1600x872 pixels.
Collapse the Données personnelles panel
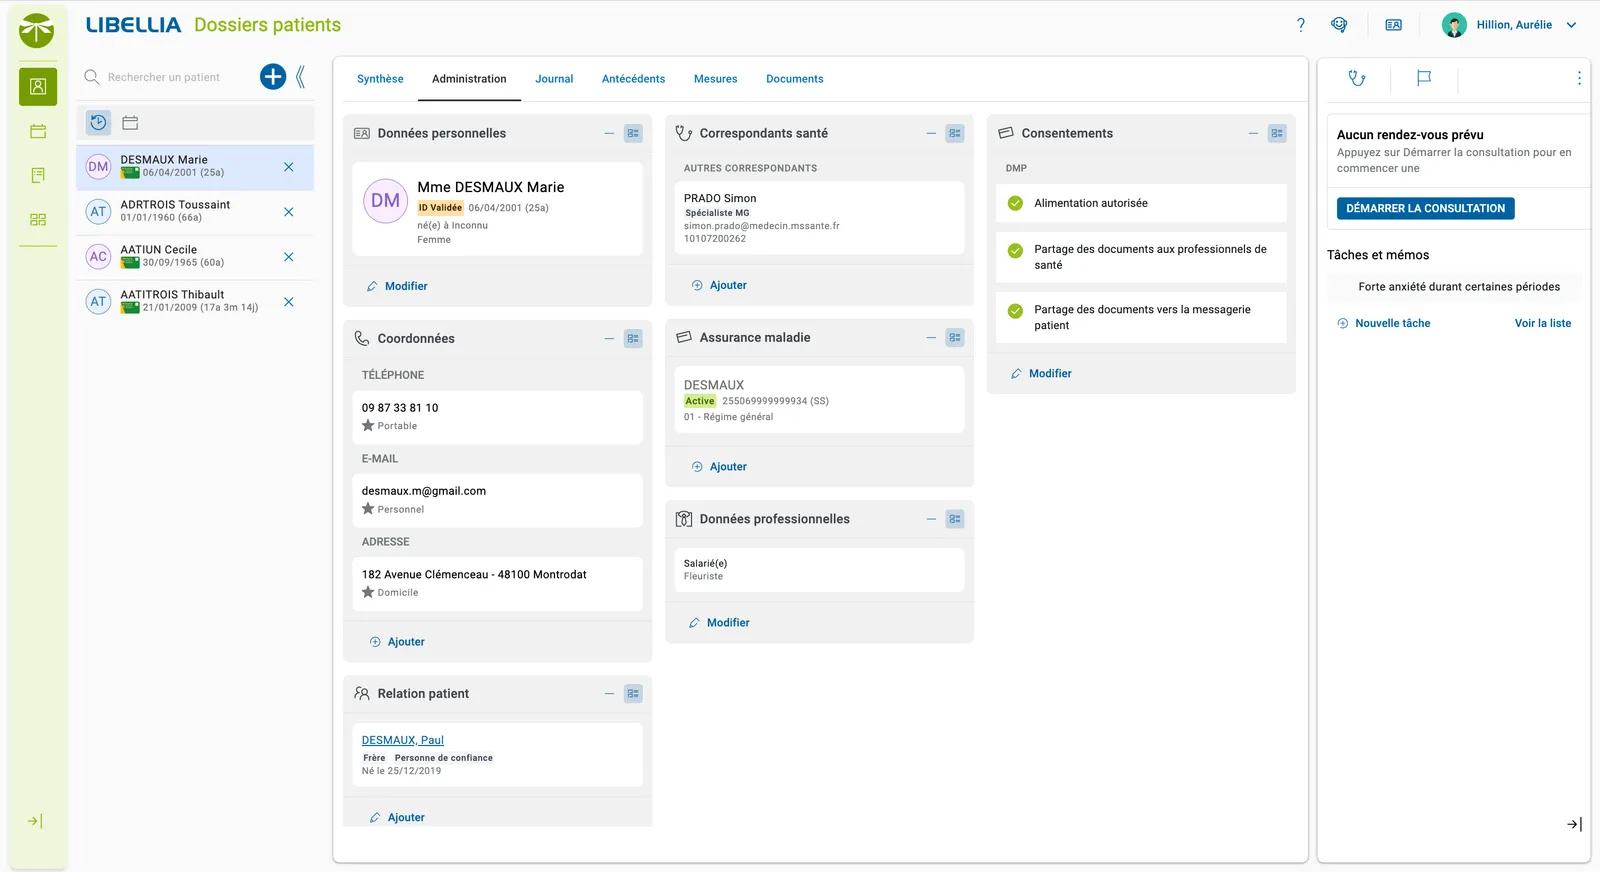pyautogui.click(x=609, y=133)
